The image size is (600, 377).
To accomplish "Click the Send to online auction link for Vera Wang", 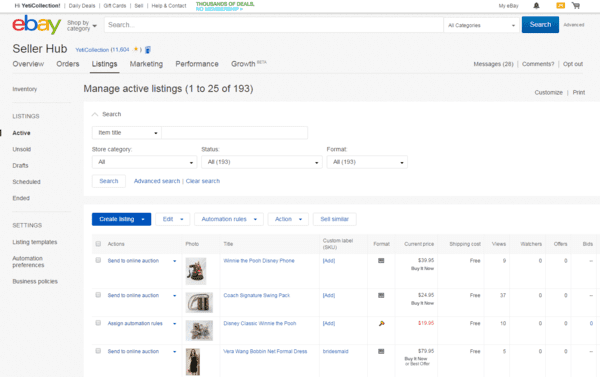I will [x=133, y=351].
